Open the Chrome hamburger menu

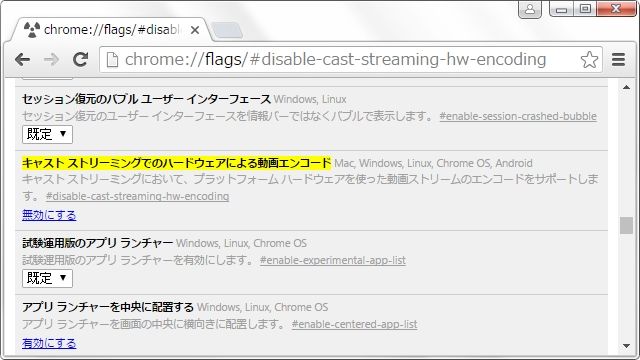[619, 60]
